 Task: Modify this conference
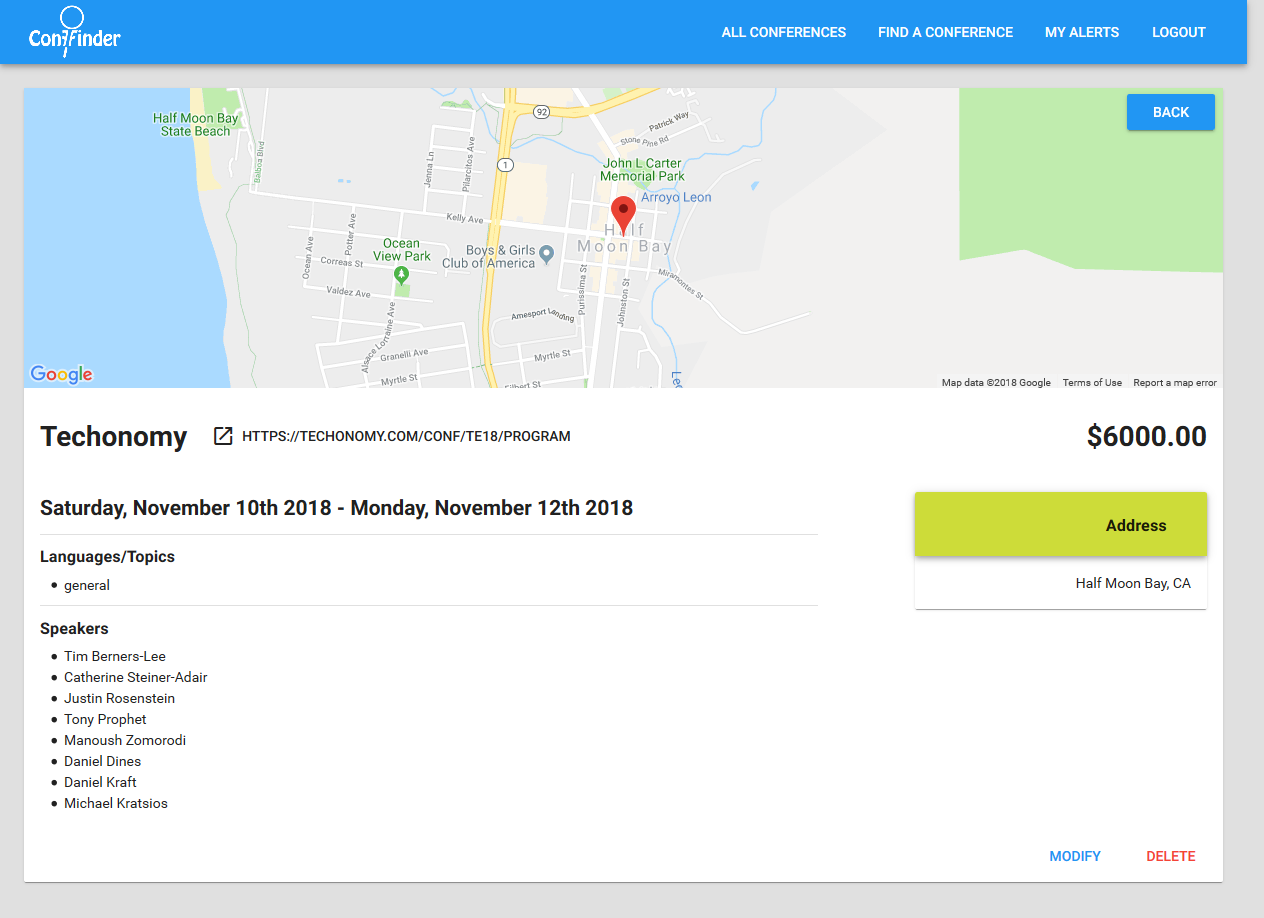click(1075, 856)
